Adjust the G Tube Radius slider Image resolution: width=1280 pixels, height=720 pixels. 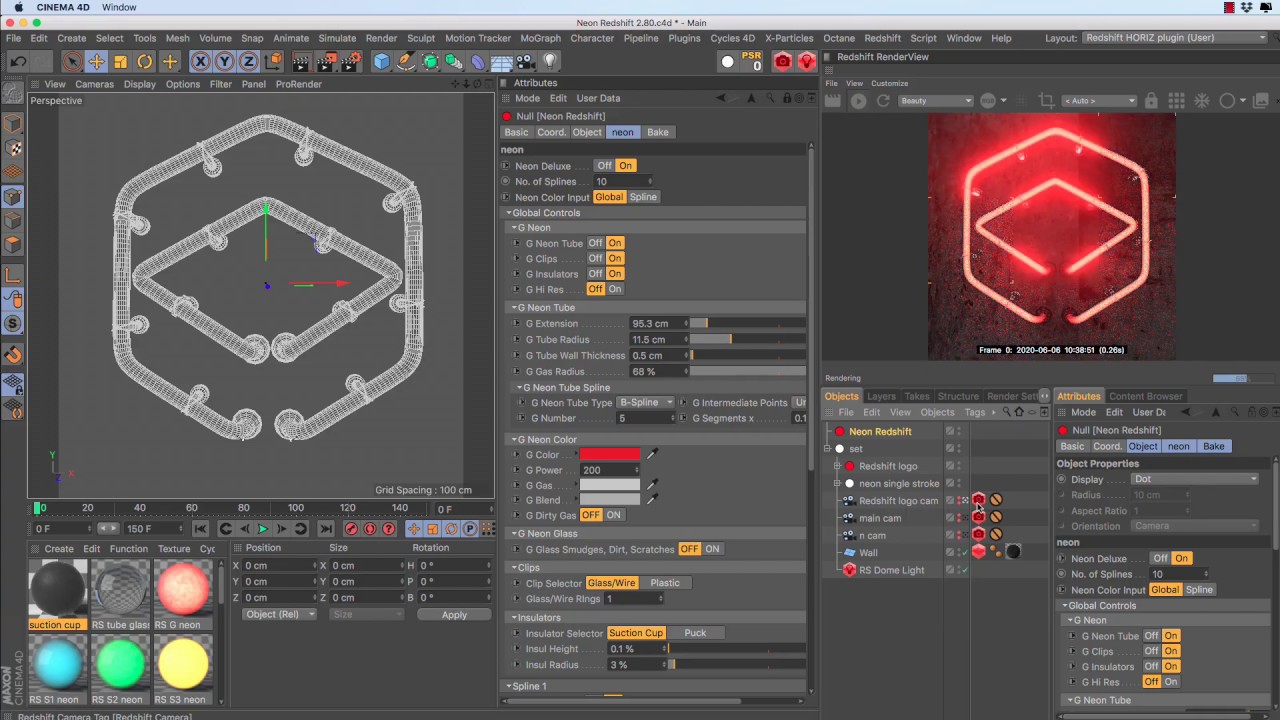tap(747, 340)
